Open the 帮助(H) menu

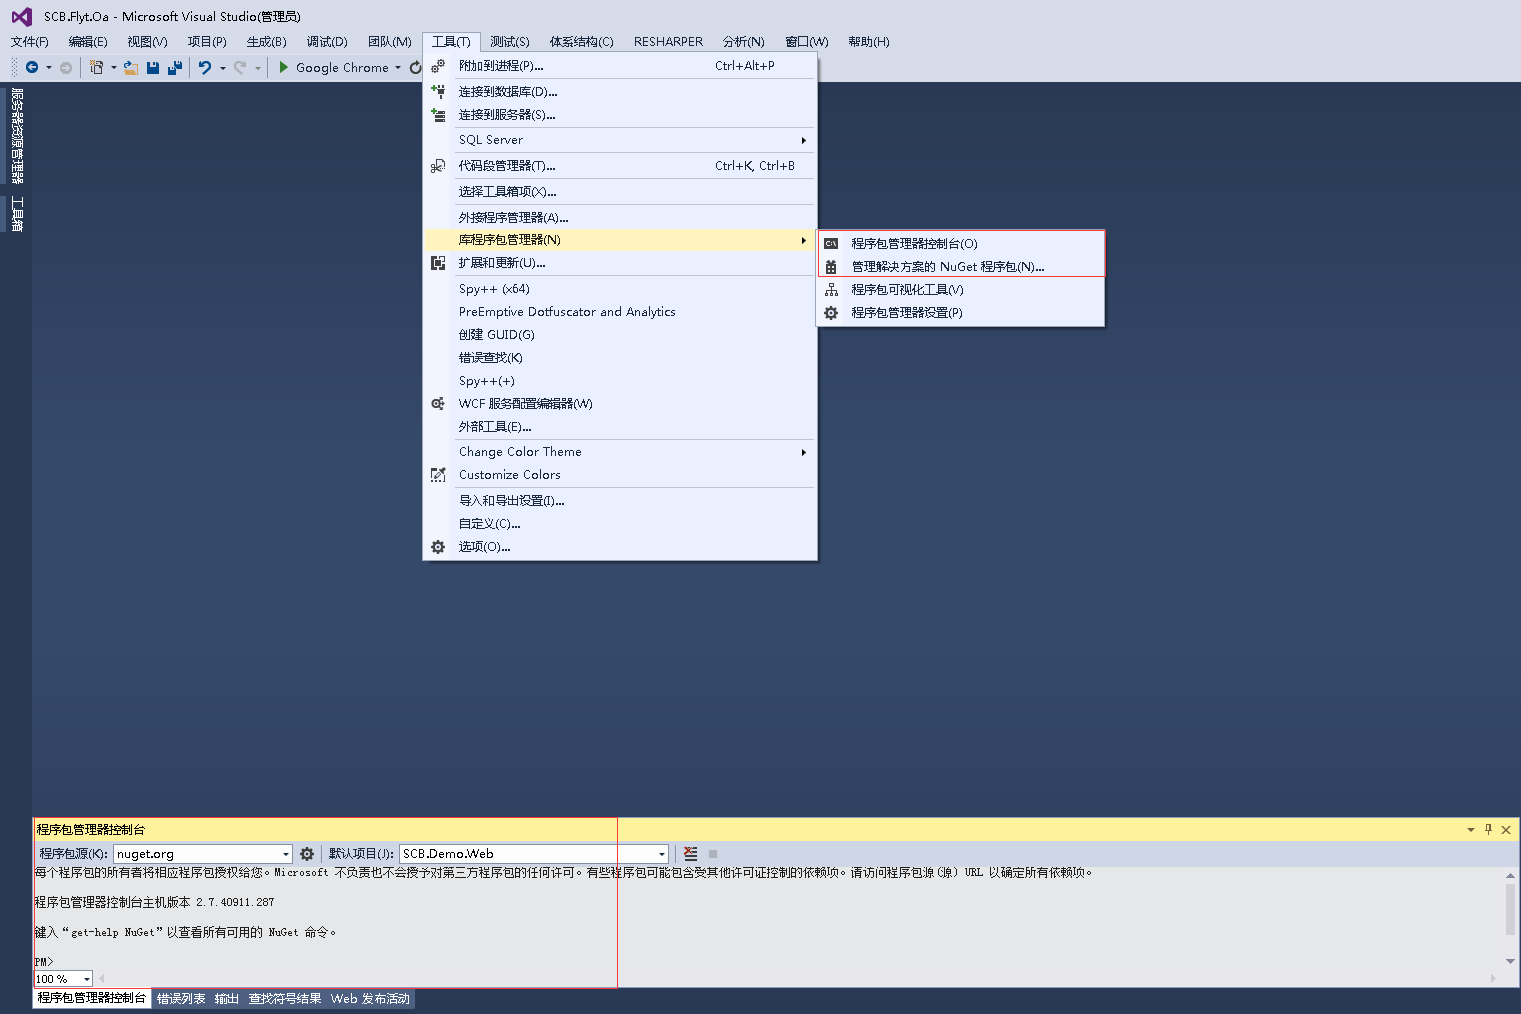coord(868,42)
